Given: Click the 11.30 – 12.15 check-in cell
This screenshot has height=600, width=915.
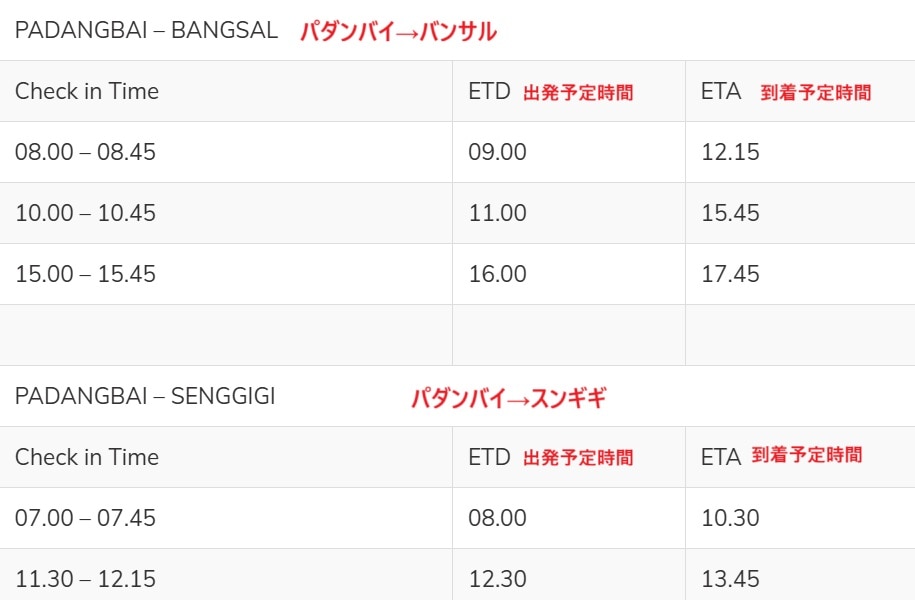Looking at the screenshot, I should [86, 579].
